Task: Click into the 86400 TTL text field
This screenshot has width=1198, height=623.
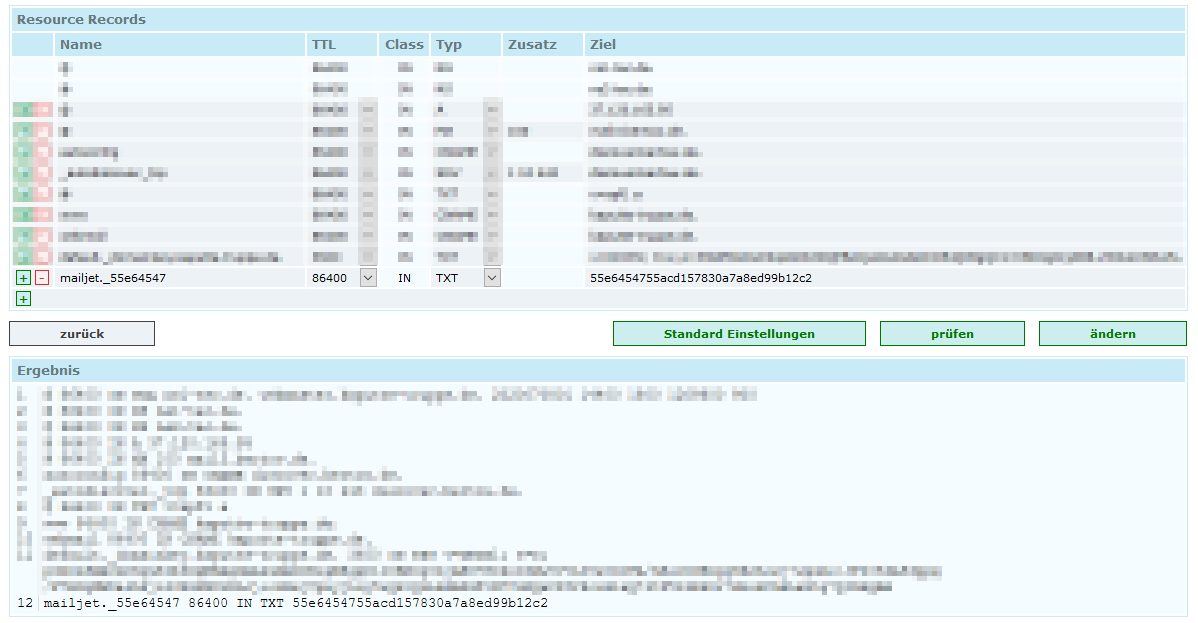Action: point(332,278)
